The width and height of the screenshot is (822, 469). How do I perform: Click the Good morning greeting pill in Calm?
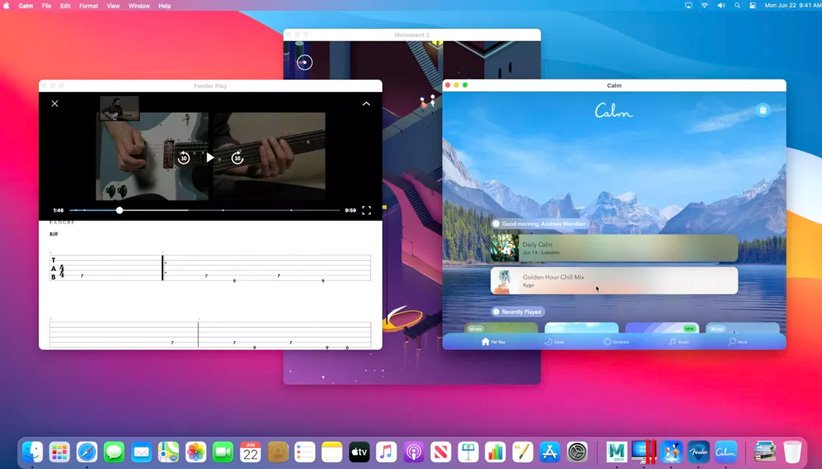(538, 224)
